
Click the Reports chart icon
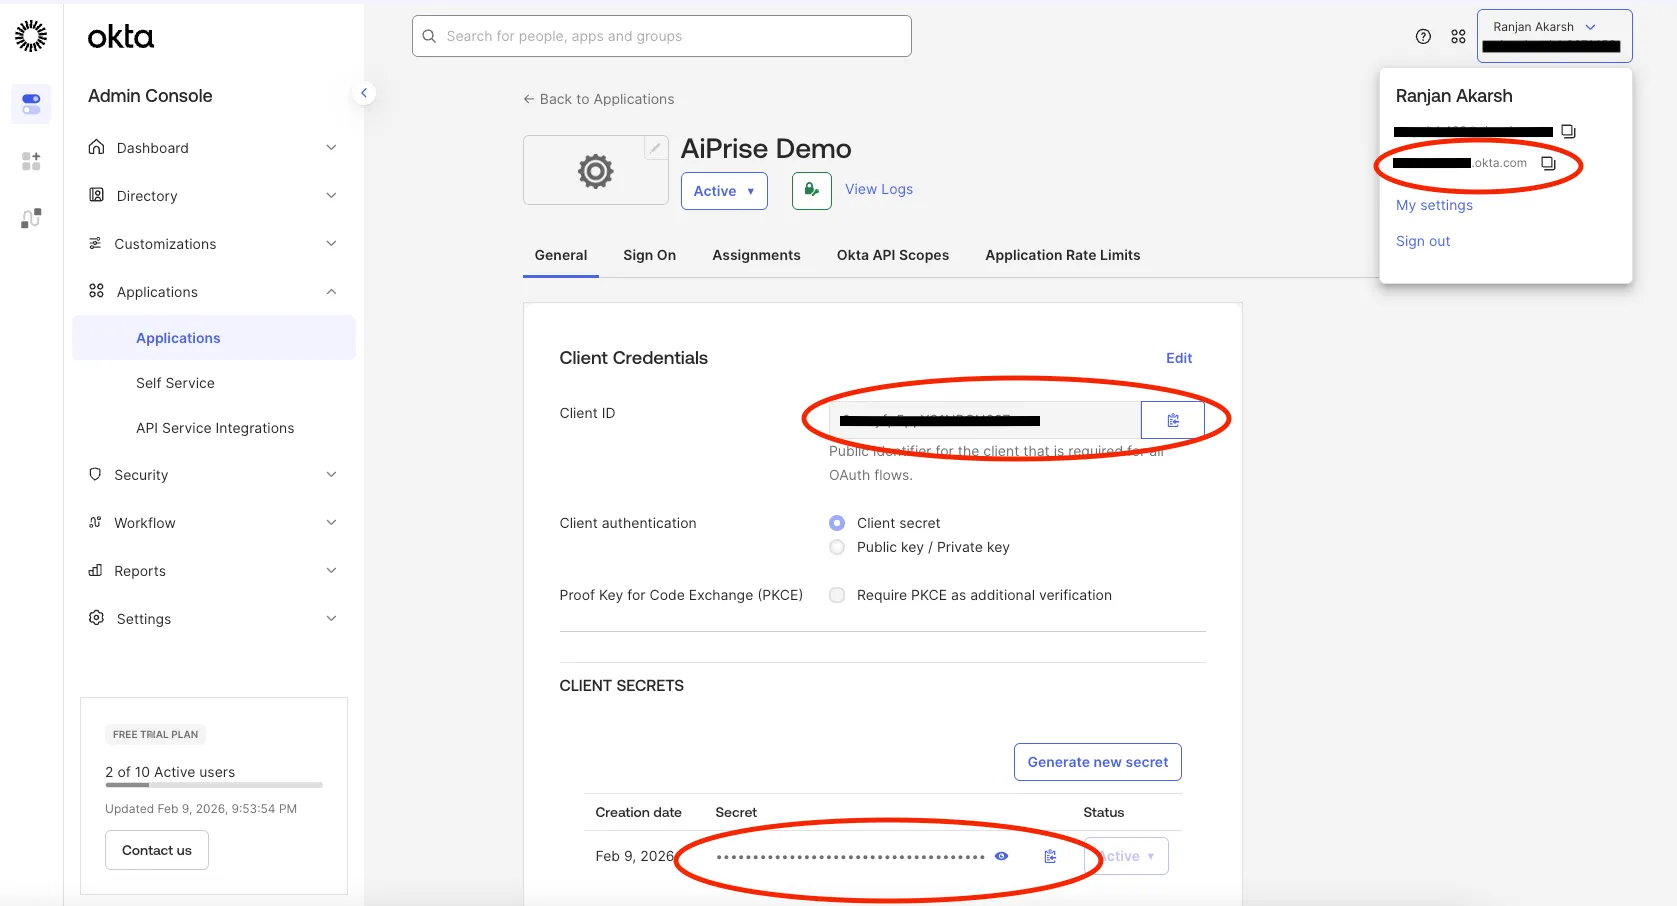pyautogui.click(x=95, y=570)
